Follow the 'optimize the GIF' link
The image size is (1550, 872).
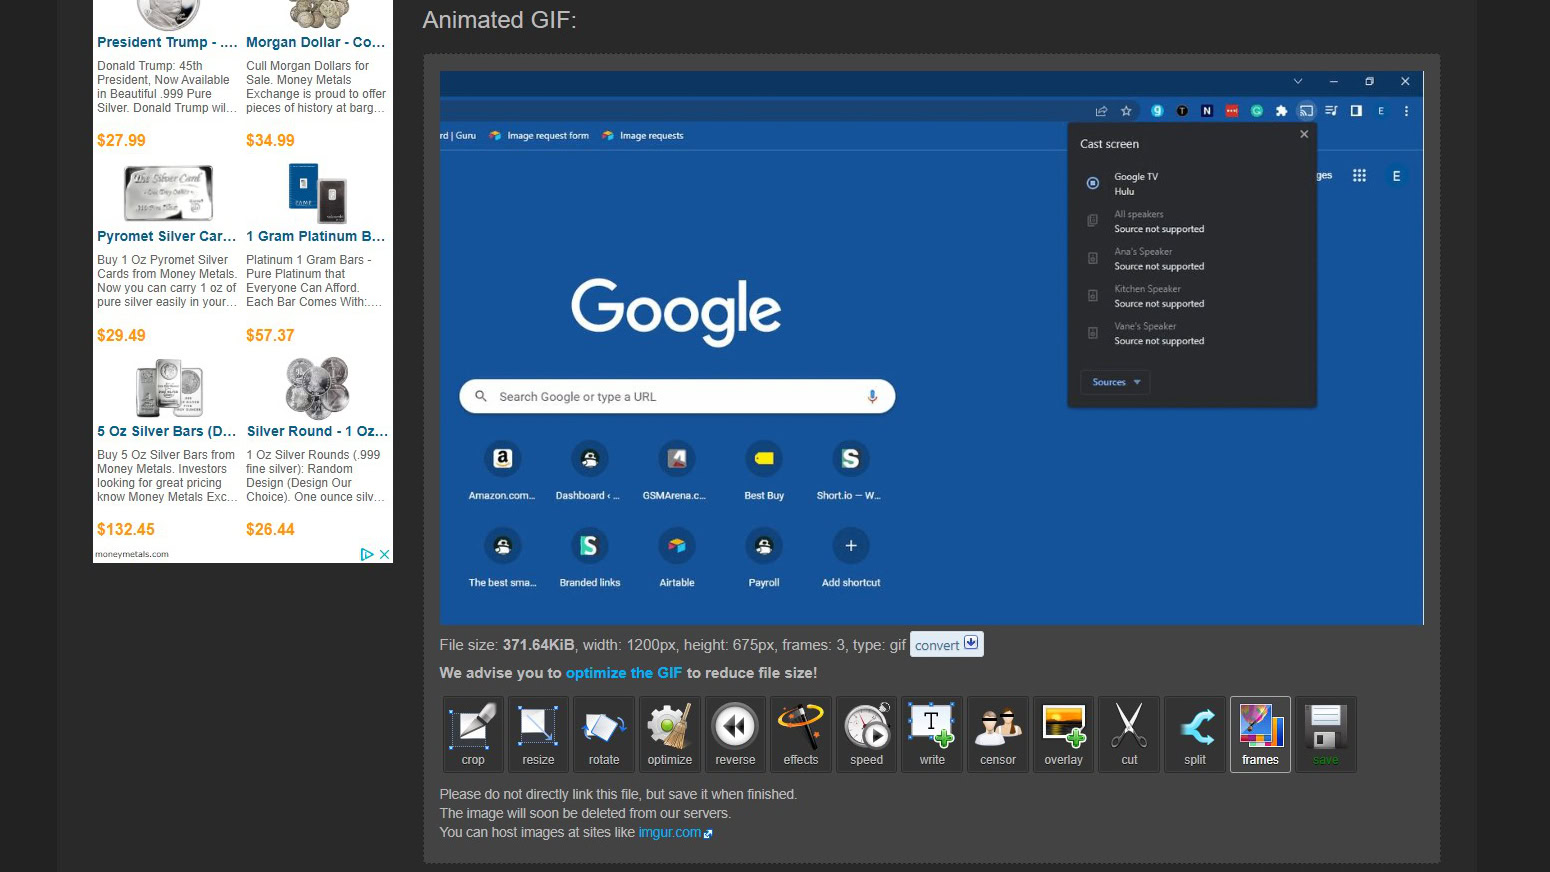pyautogui.click(x=624, y=673)
